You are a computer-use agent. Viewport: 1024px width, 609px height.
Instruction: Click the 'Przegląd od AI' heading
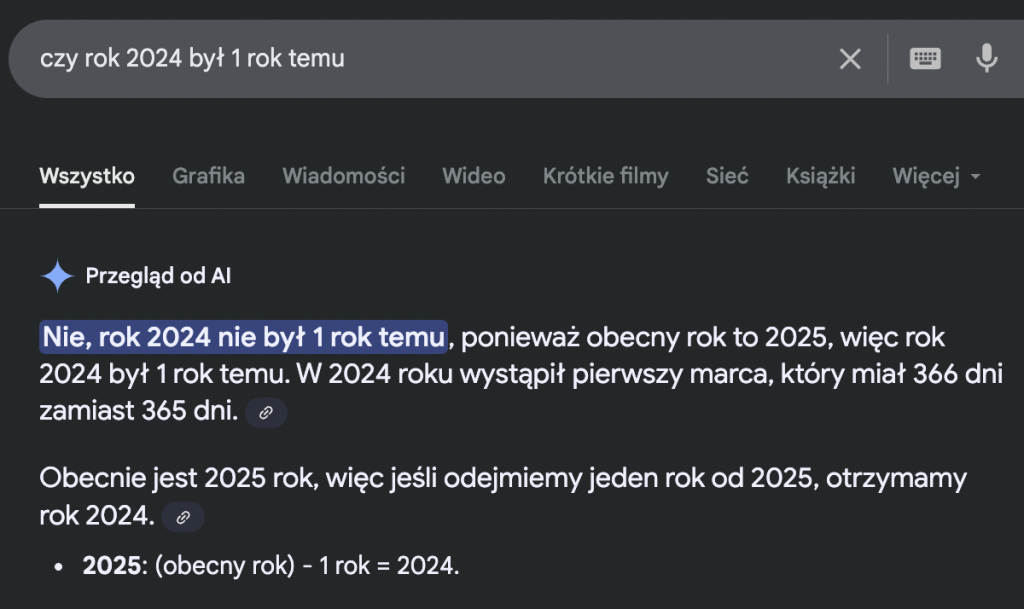point(158,276)
